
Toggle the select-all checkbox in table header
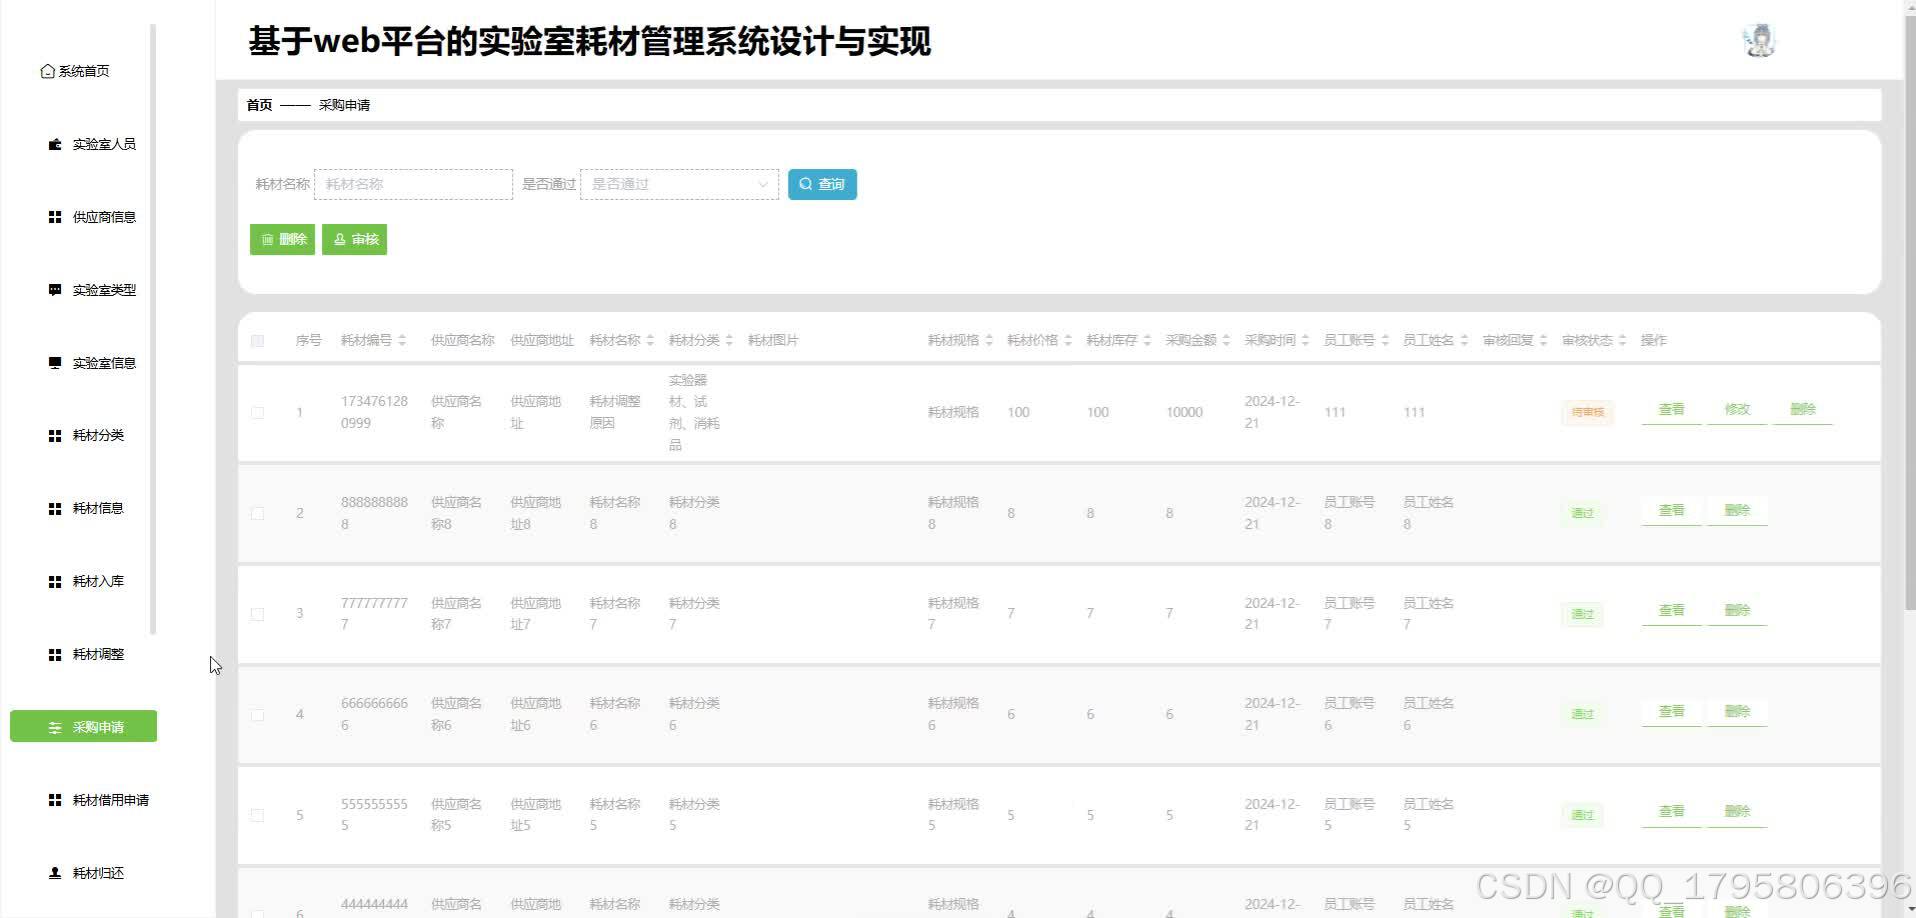coord(258,341)
